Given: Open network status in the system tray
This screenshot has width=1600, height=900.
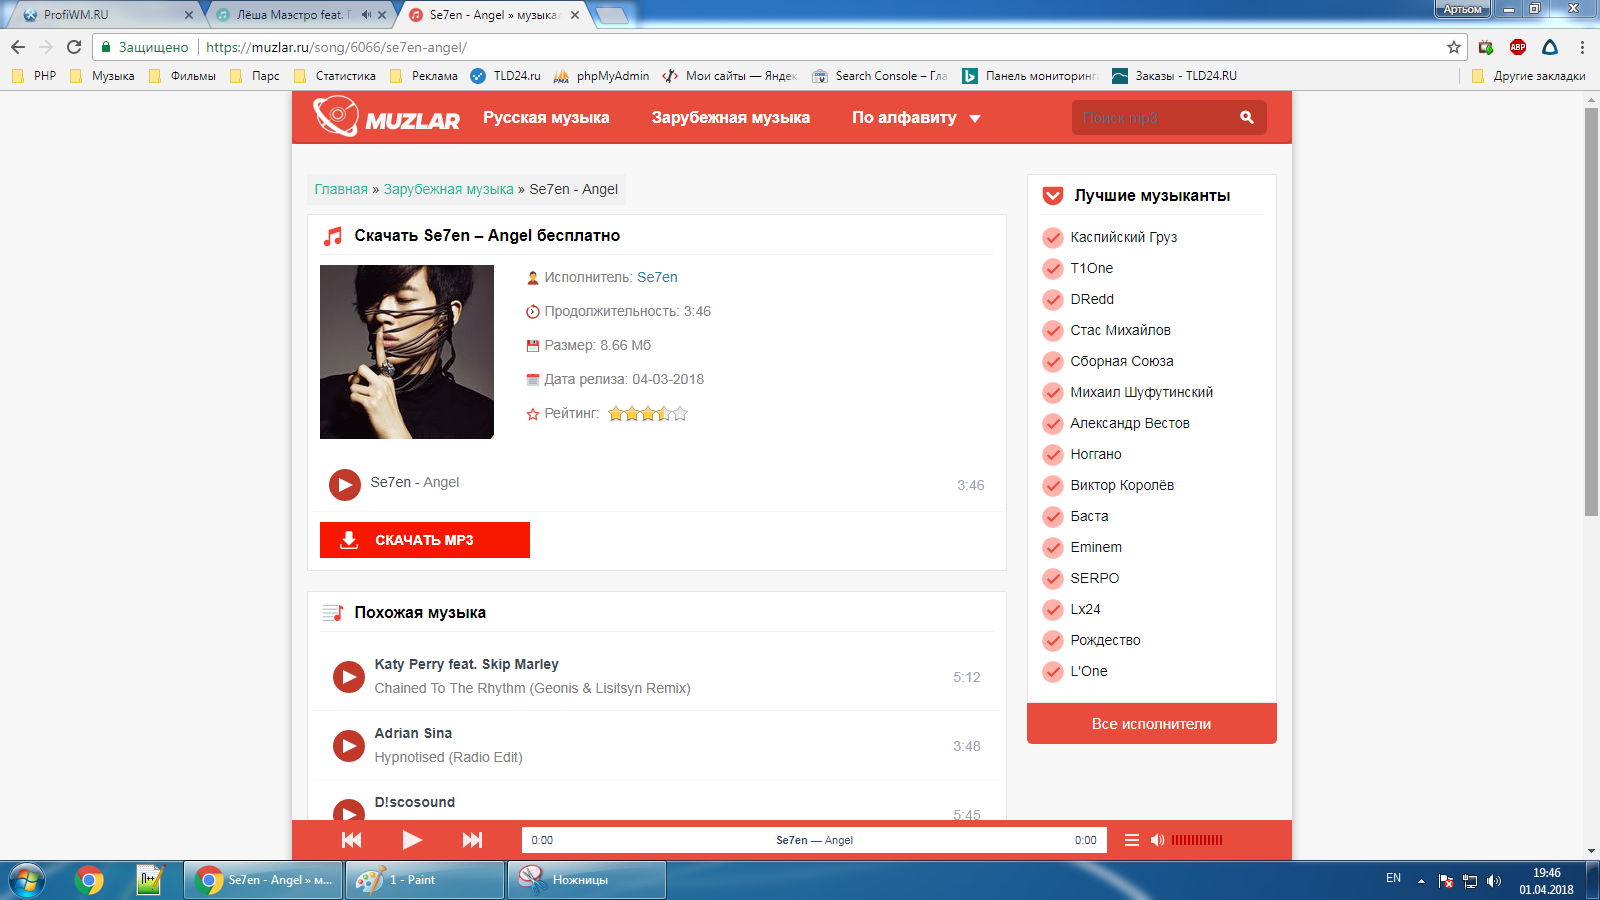Looking at the screenshot, I should 1470,881.
